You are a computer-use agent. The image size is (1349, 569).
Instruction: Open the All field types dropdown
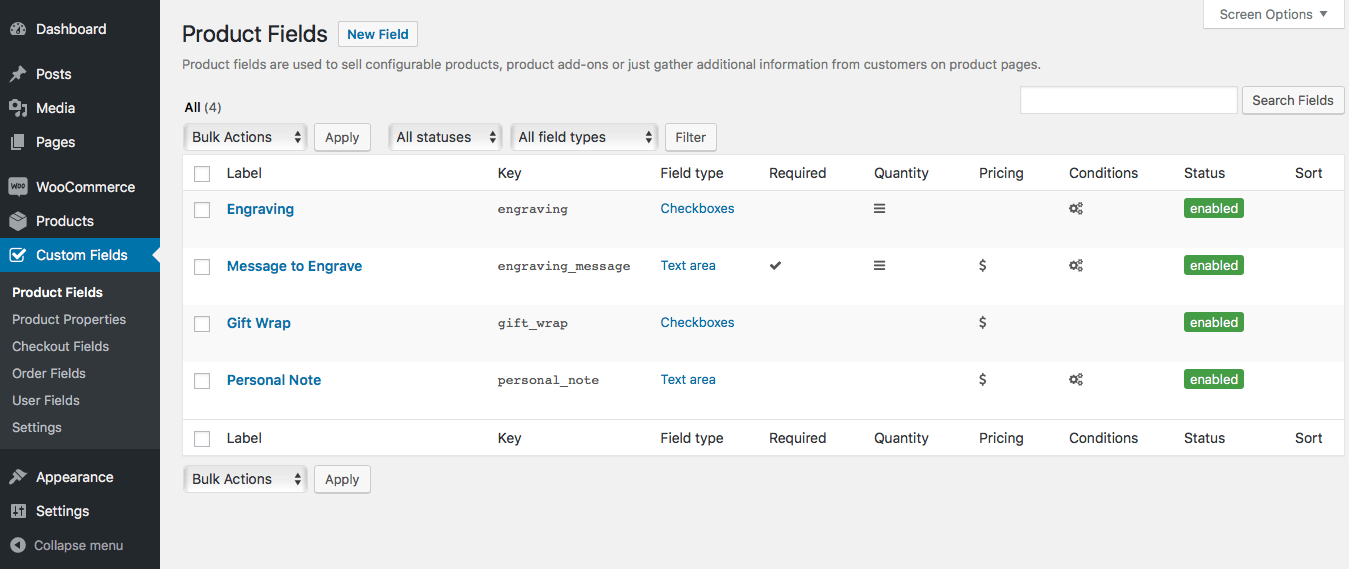coord(584,137)
